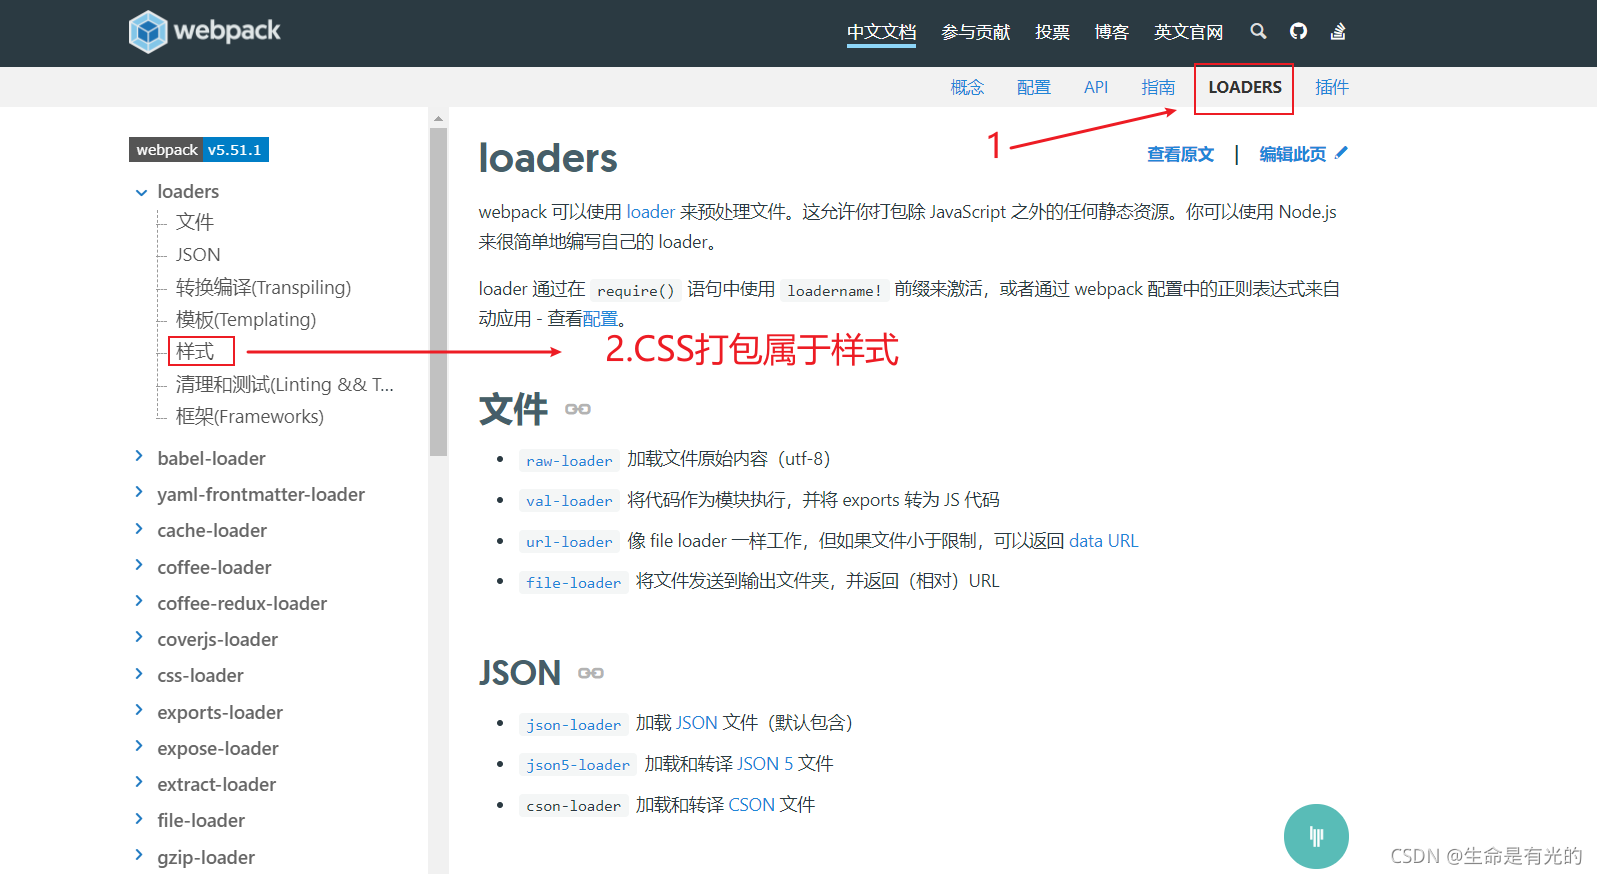The width and height of the screenshot is (1597, 874).
Task: Expand exports-loader chevron
Action: coord(139,711)
